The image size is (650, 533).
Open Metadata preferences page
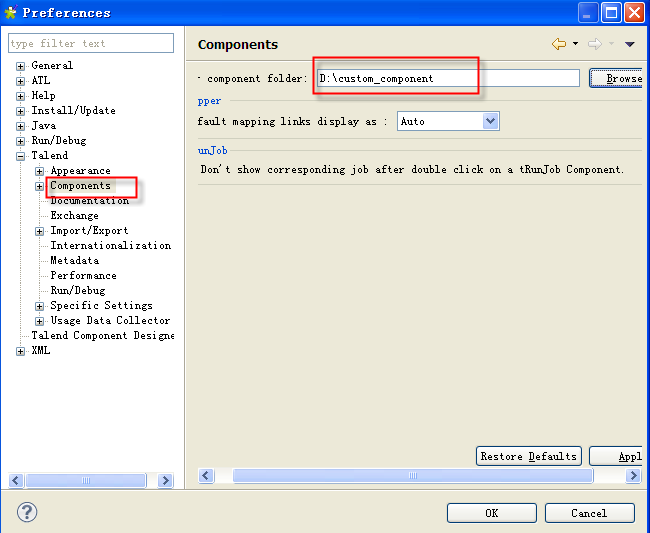point(75,260)
